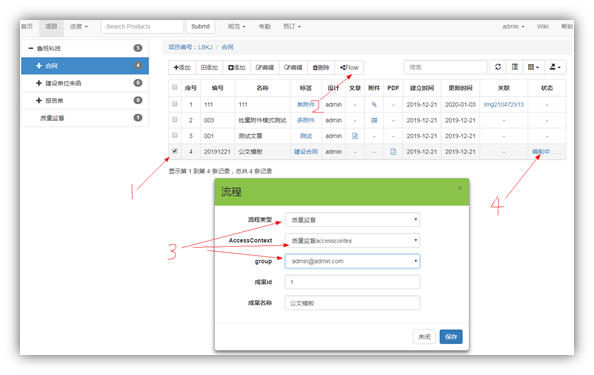Focus the 搜索 table search box
The height and width of the screenshot is (375, 594).
[446, 67]
